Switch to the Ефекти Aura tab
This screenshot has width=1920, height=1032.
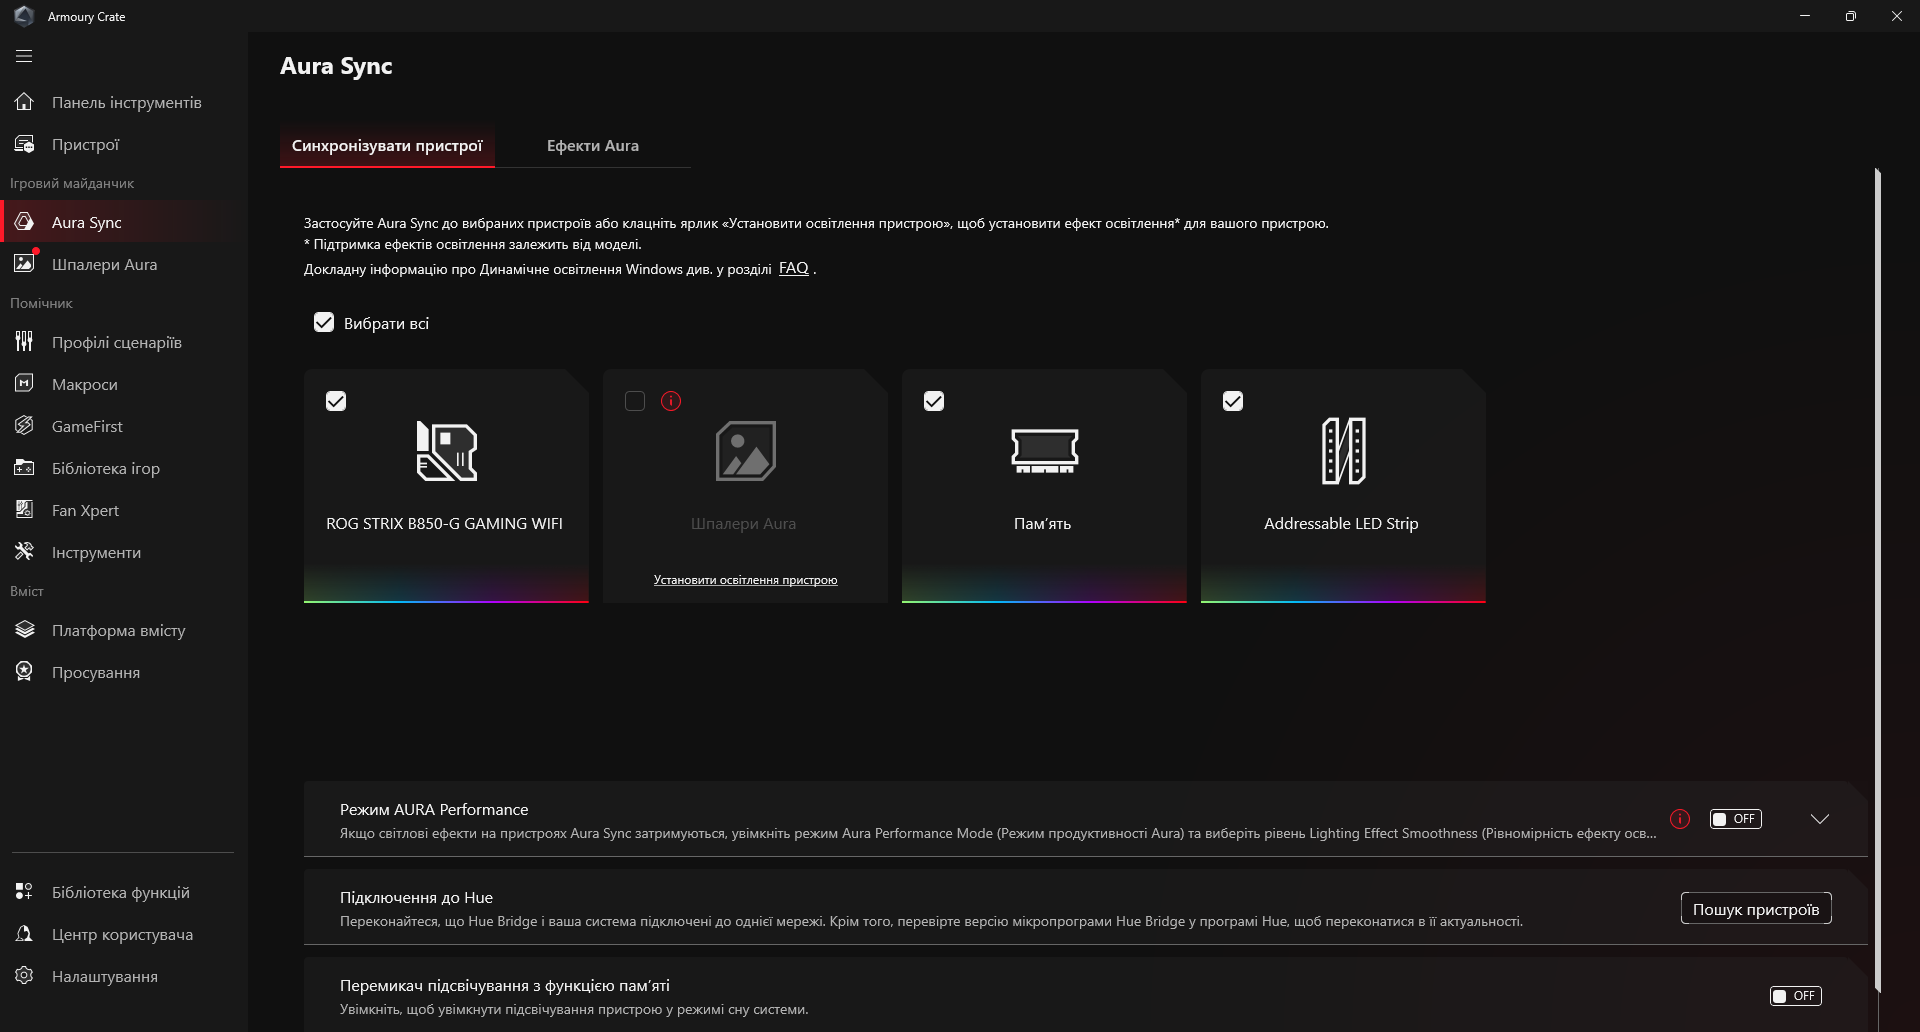click(593, 146)
